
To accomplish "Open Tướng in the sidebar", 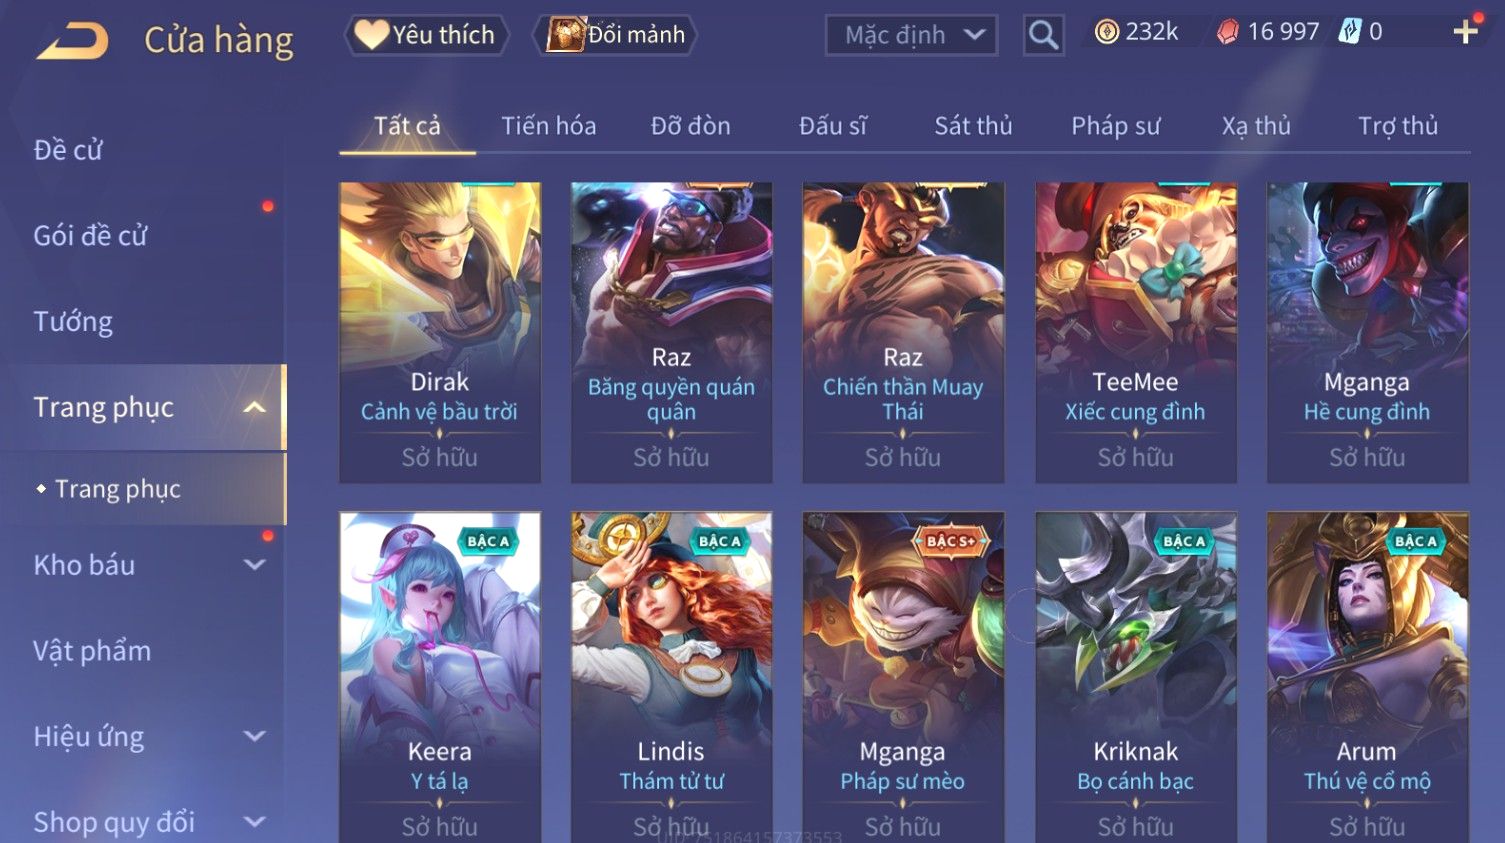I will (x=73, y=321).
